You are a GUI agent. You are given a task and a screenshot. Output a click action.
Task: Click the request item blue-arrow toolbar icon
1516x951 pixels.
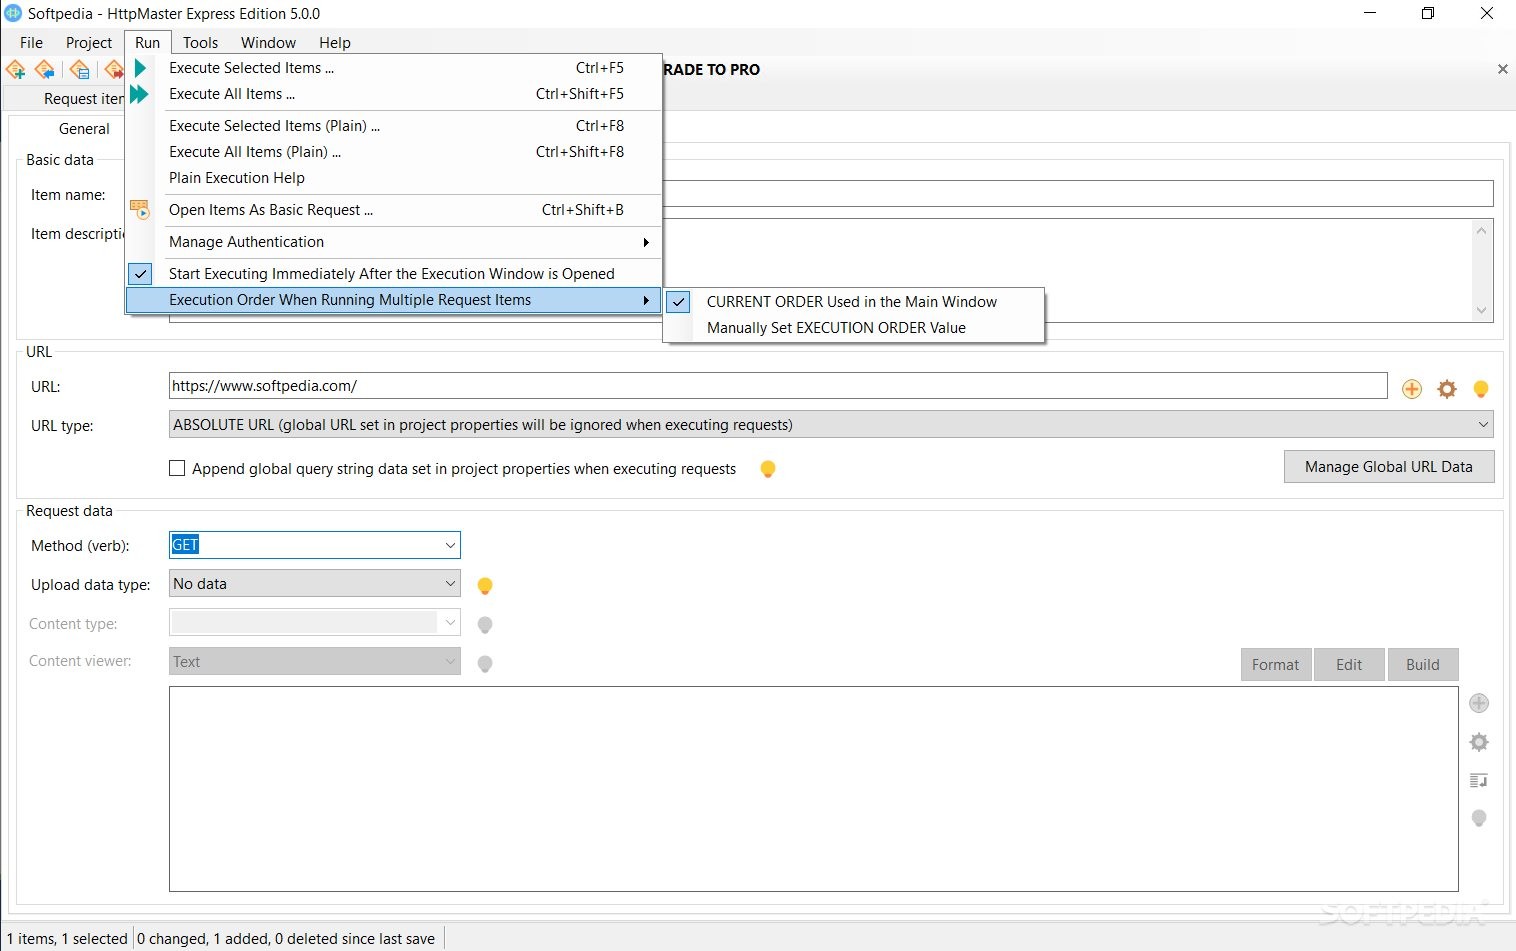coord(45,70)
